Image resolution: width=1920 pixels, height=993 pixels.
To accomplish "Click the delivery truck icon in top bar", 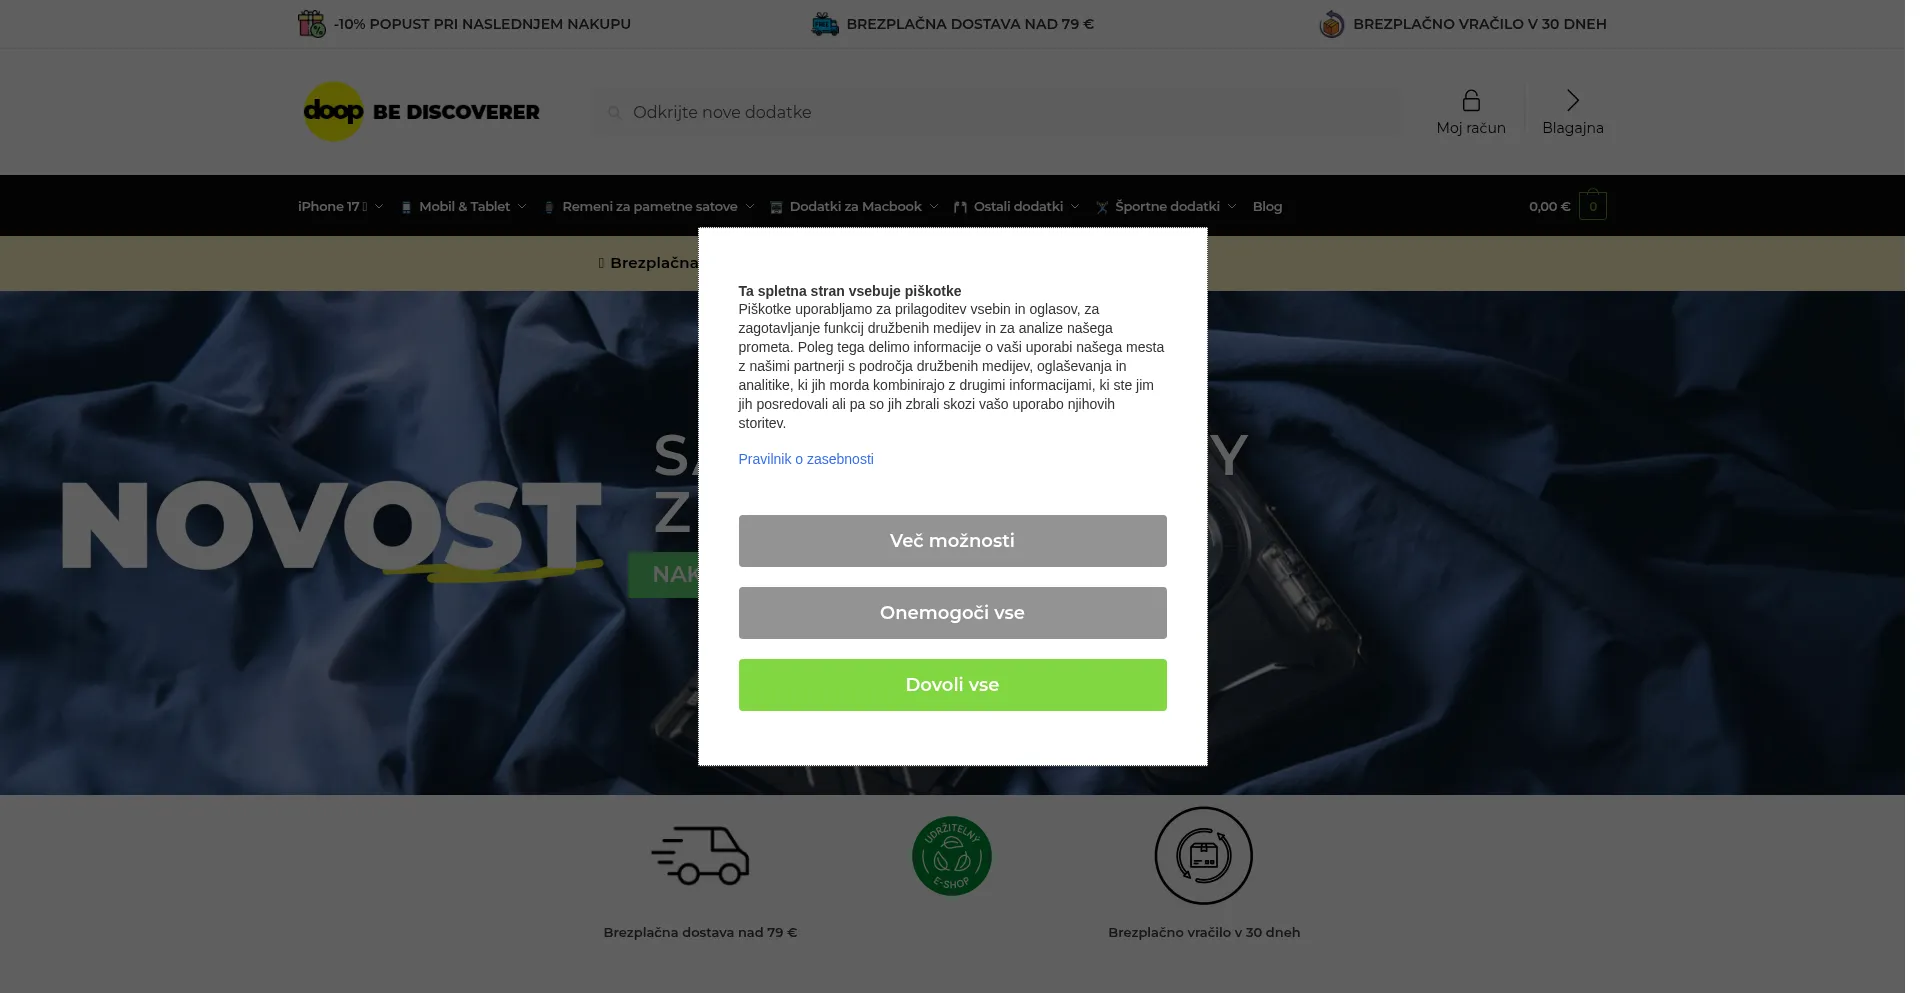I will tap(825, 24).
